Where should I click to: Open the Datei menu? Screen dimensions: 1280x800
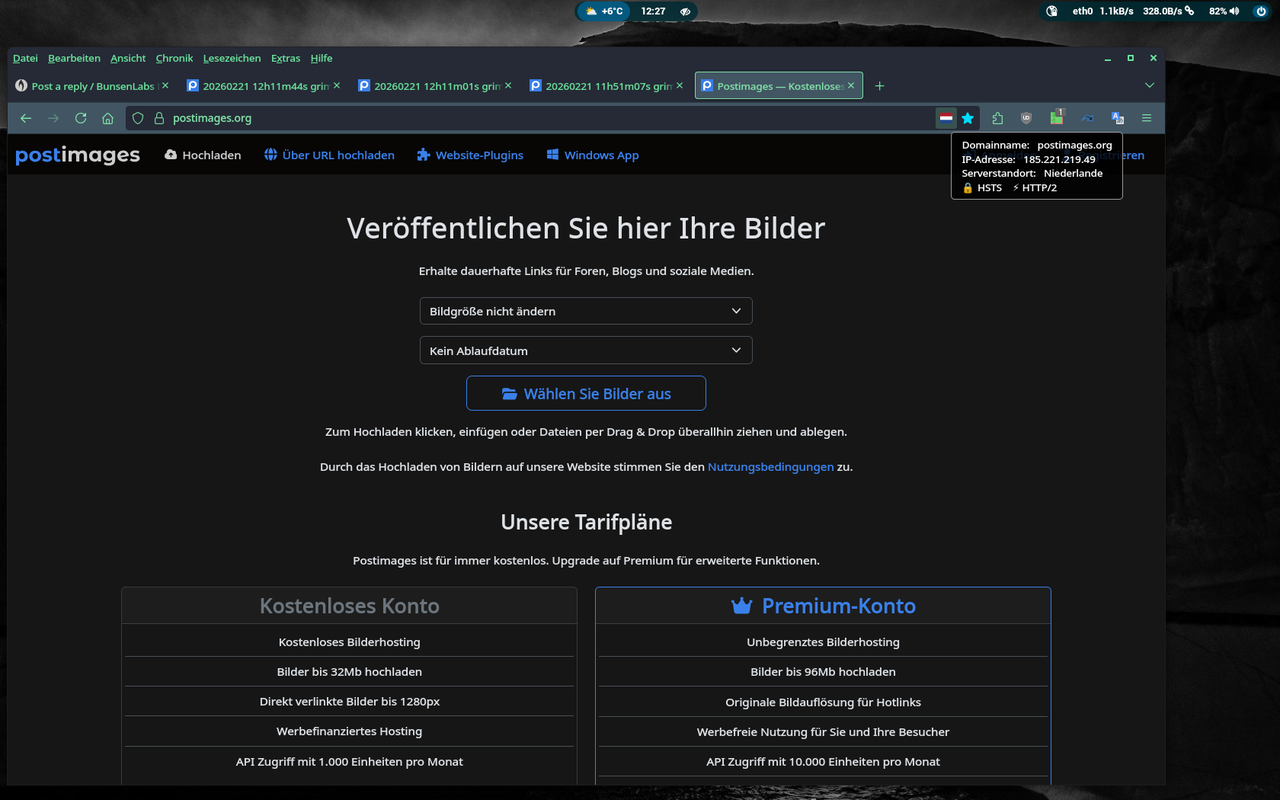coord(25,58)
